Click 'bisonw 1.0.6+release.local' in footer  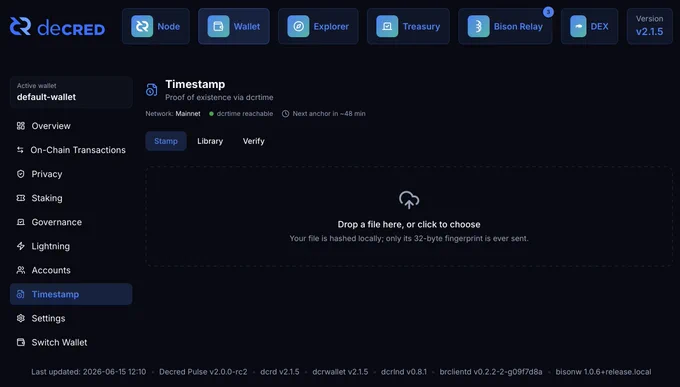click(603, 372)
